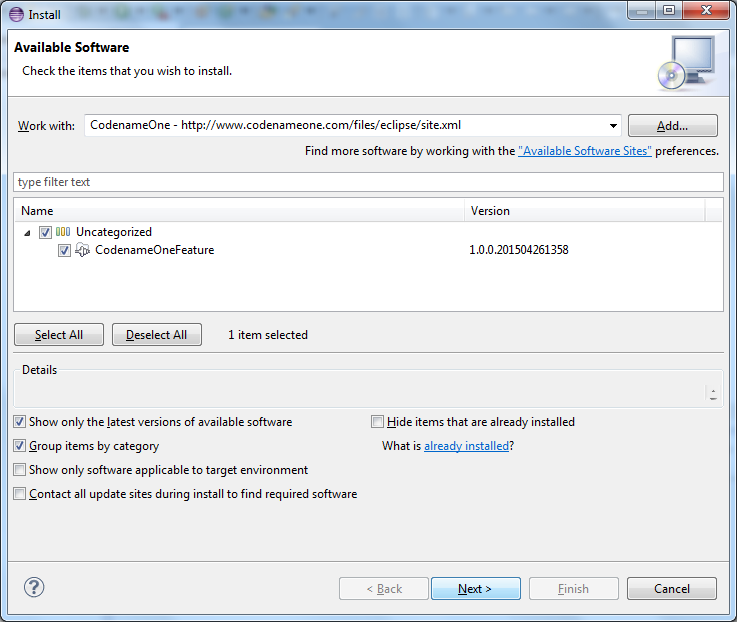Open the already installed link

[466, 446]
